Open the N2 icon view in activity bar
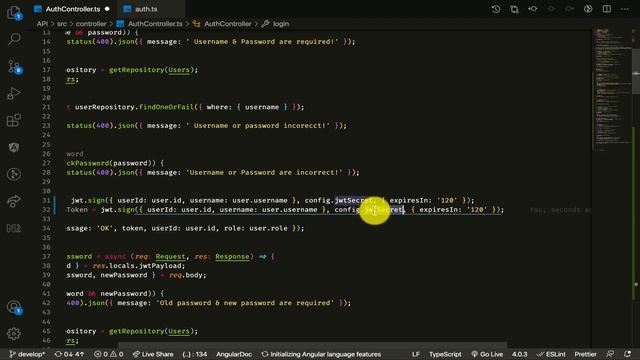 tap(13, 228)
